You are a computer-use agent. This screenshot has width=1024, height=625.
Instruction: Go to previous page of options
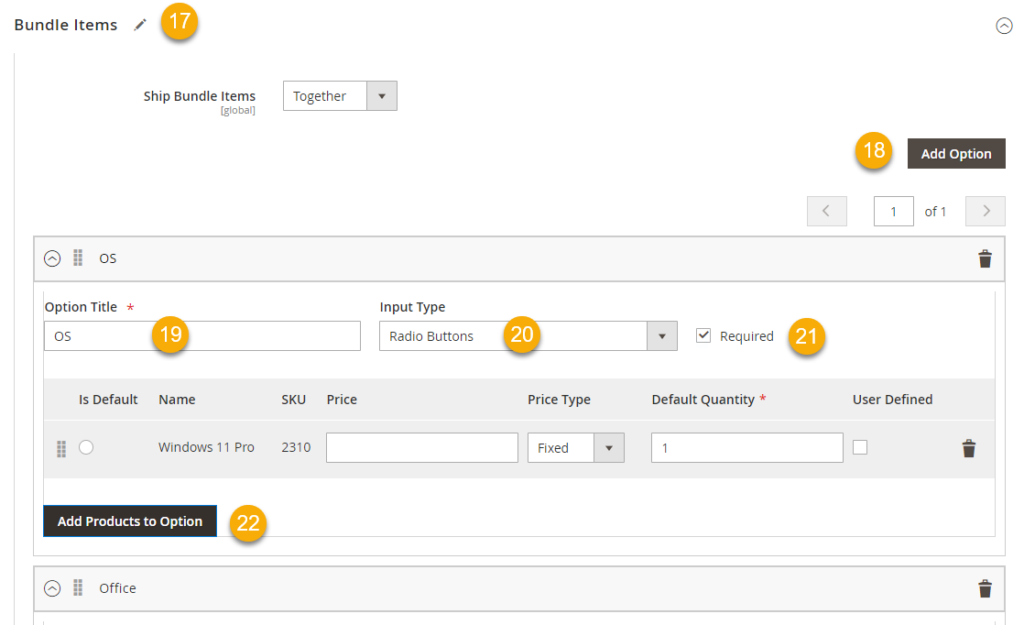pos(826,211)
